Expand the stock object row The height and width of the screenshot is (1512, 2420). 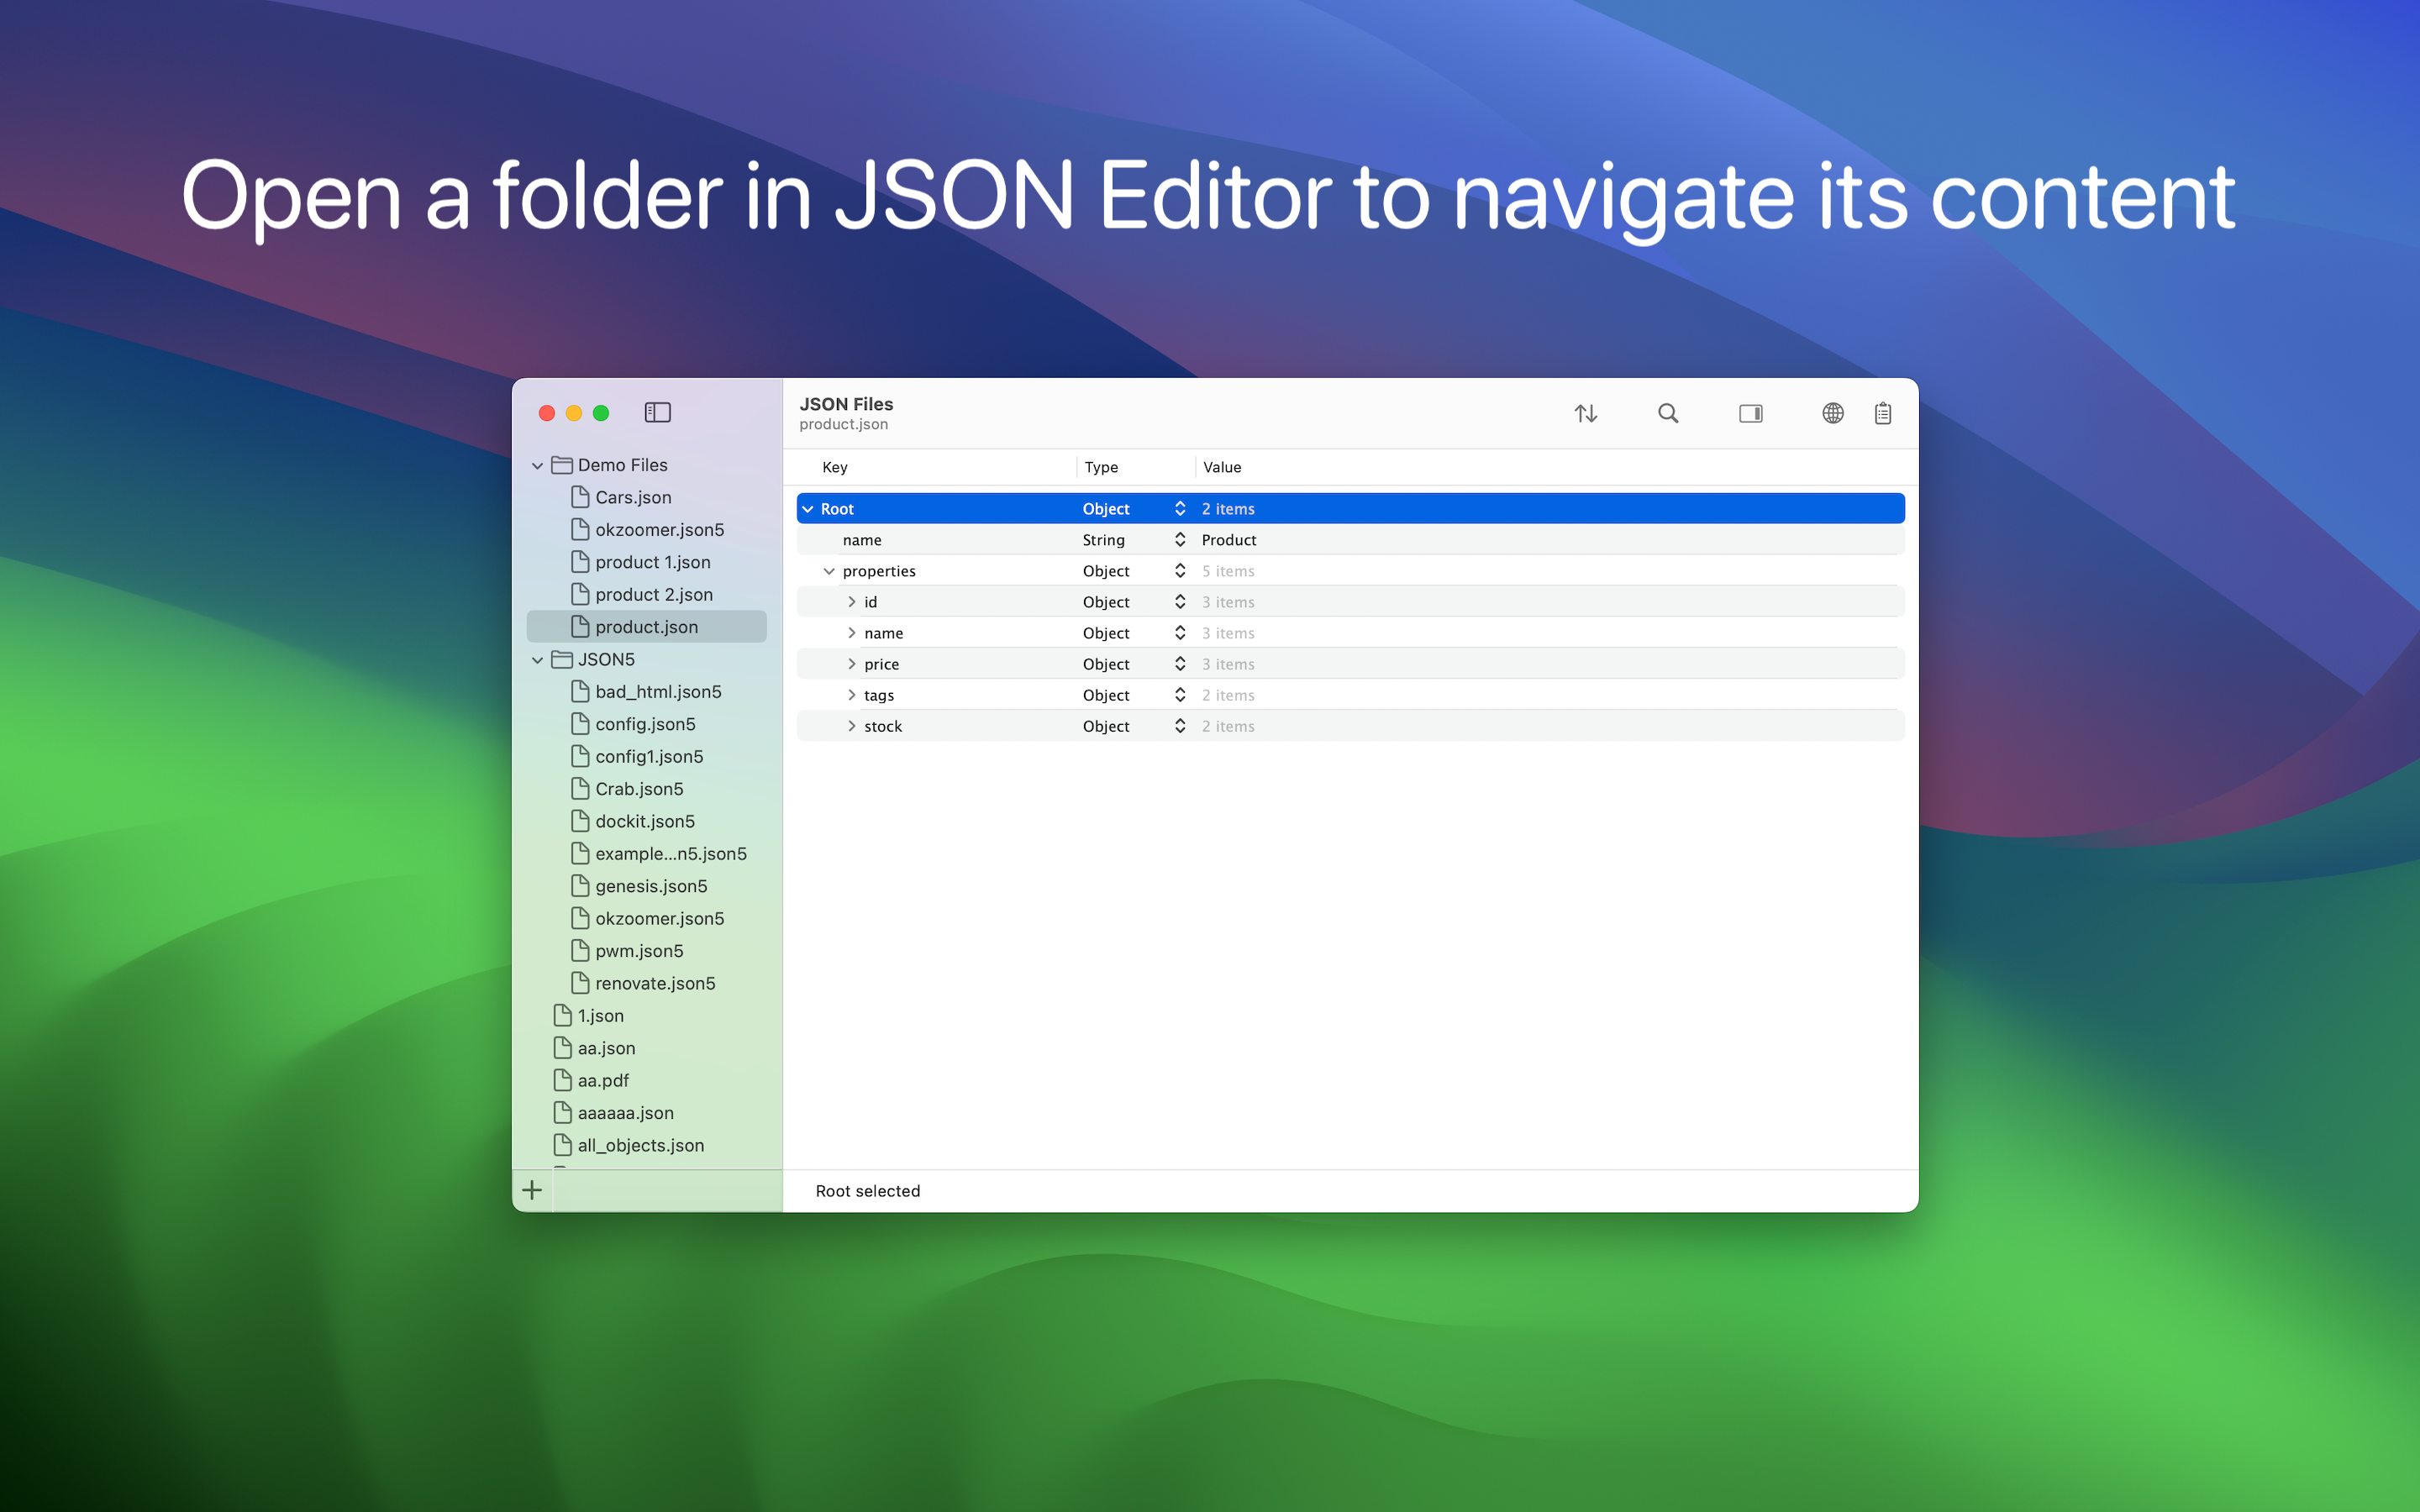pyautogui.click(x=851, y=726)
